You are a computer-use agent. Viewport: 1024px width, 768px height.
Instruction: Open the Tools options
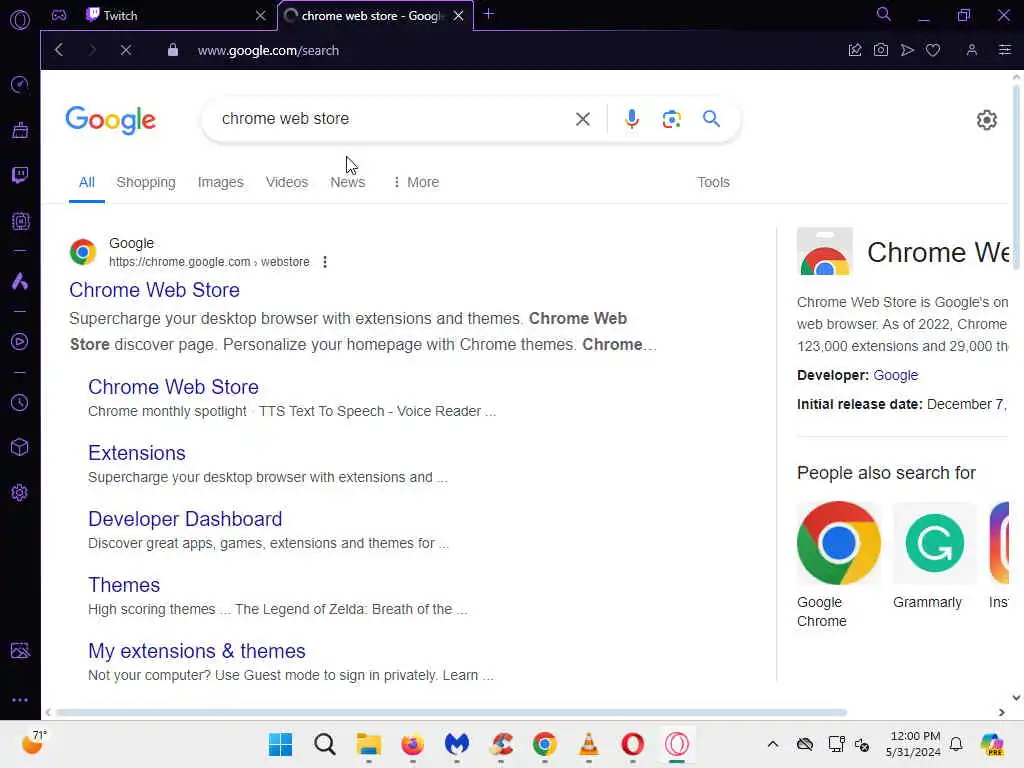coord(713,182)
